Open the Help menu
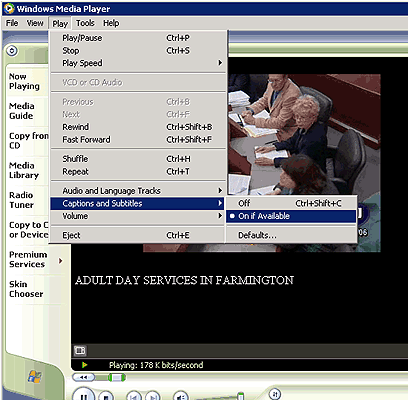The height and width of the screenshot is (400, 408). [x=111, y=23]
